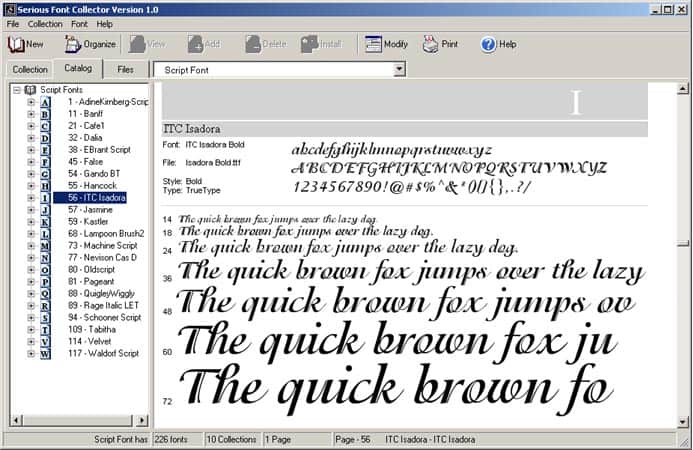Click the Print printer icon
The width and height of the screenshot is (693, 450).
(x=430, y=44)
